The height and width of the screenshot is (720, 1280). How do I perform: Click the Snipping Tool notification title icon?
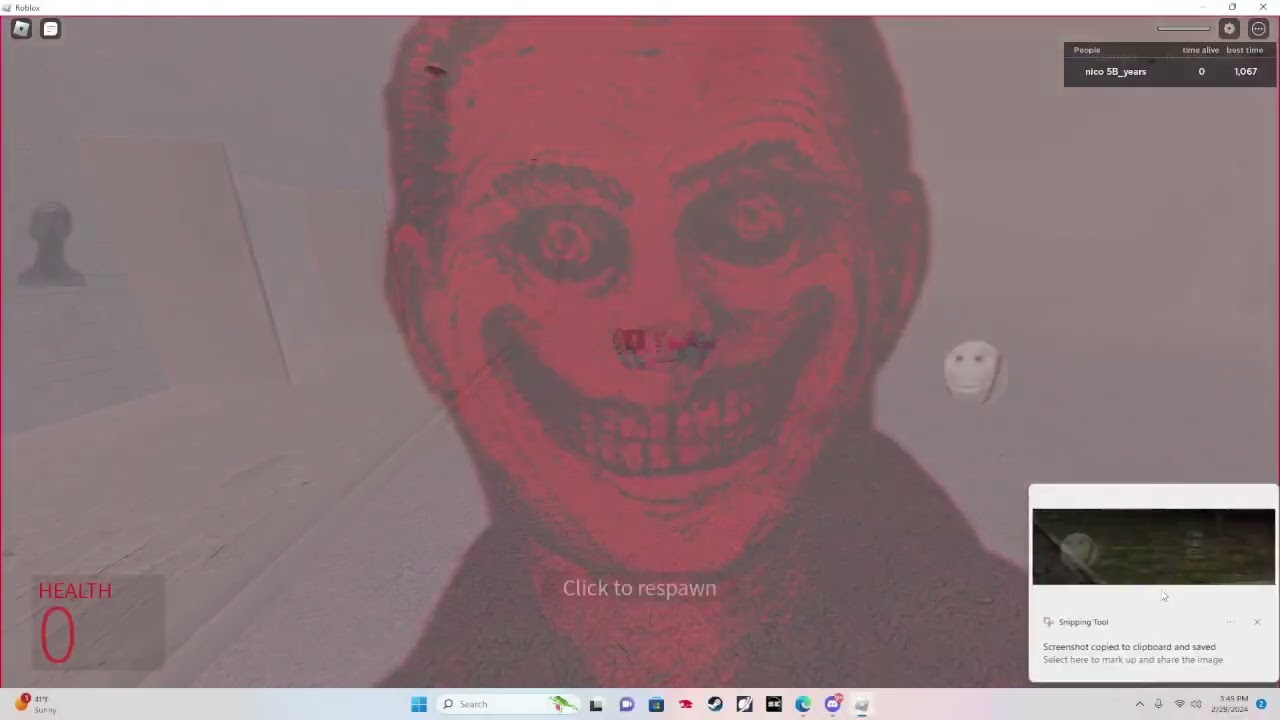click(1048, 622)
